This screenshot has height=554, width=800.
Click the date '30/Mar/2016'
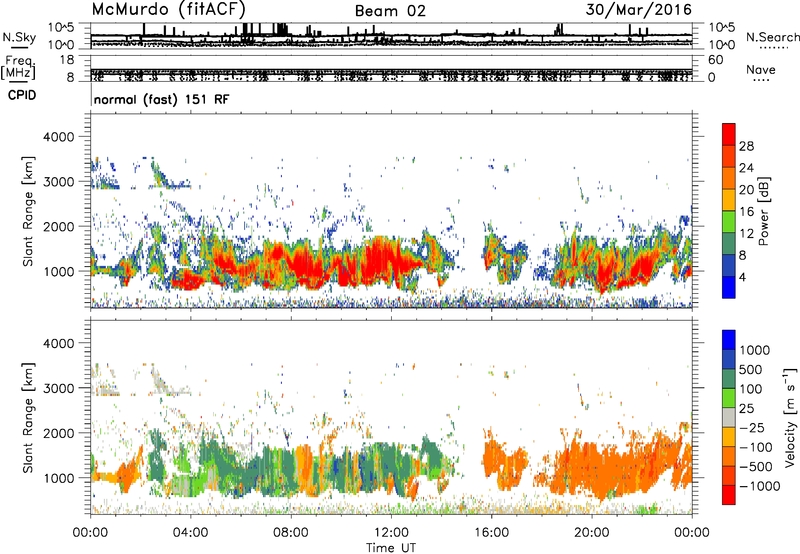pos(639,9)
